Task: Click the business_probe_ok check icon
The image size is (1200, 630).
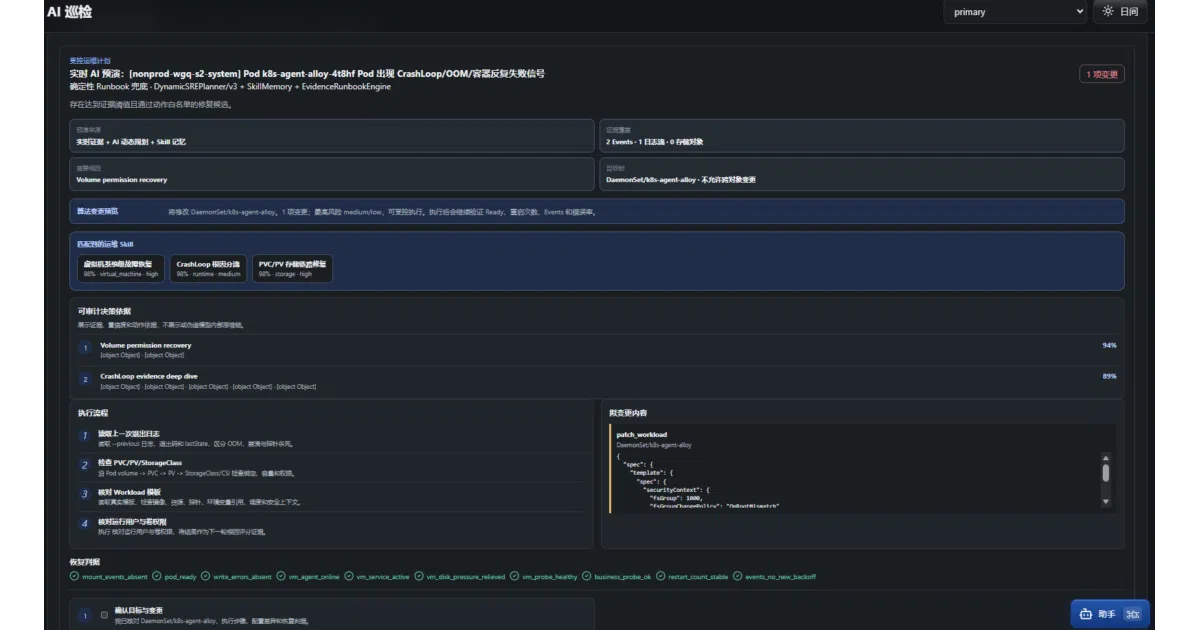Action: [588, 577]
